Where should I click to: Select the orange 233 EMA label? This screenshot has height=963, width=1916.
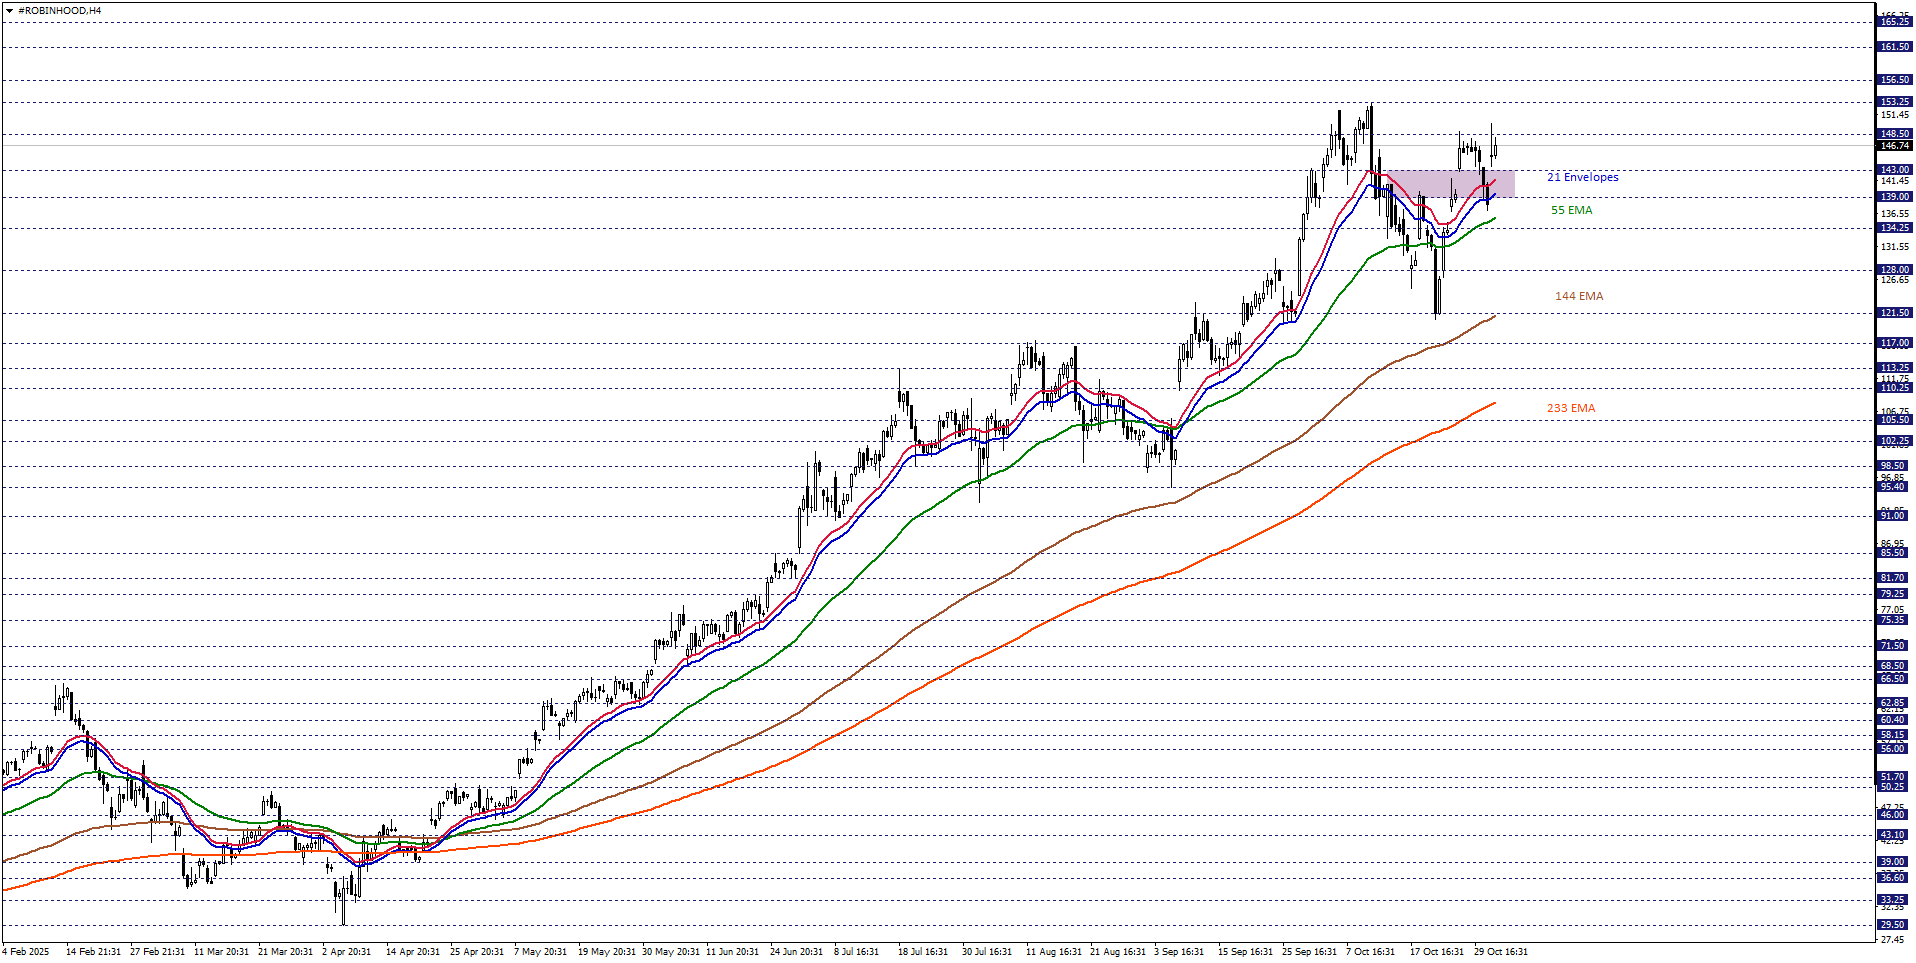1570,408
